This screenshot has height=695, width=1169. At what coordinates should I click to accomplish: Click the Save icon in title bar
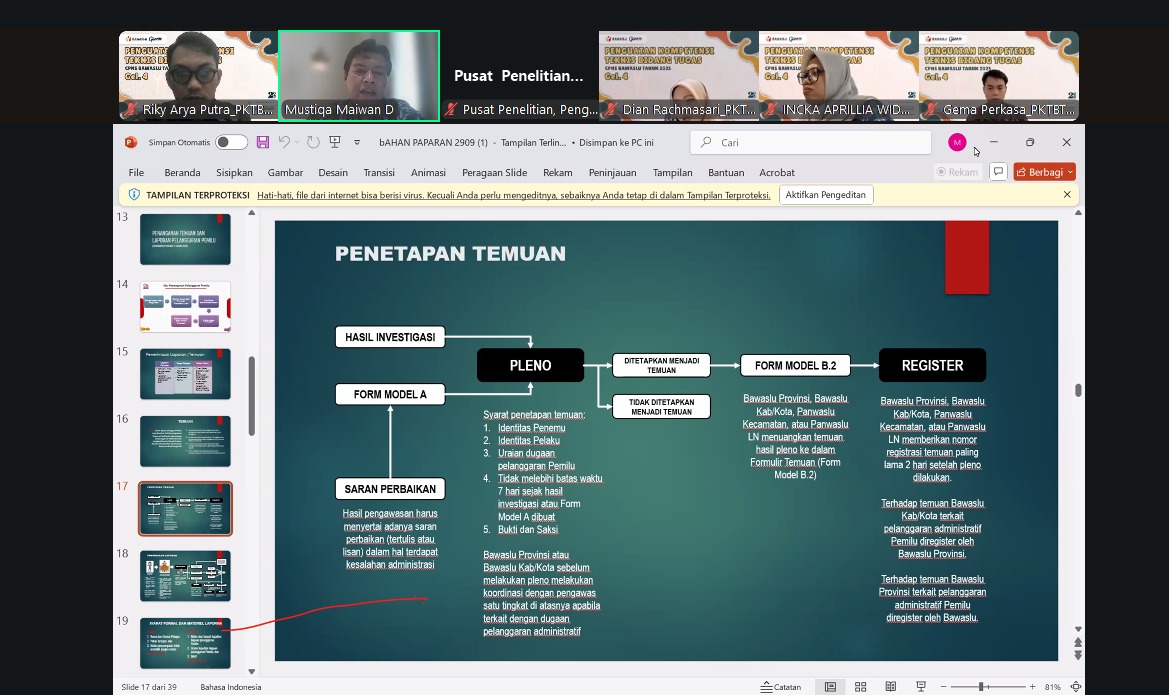point(263,142)
